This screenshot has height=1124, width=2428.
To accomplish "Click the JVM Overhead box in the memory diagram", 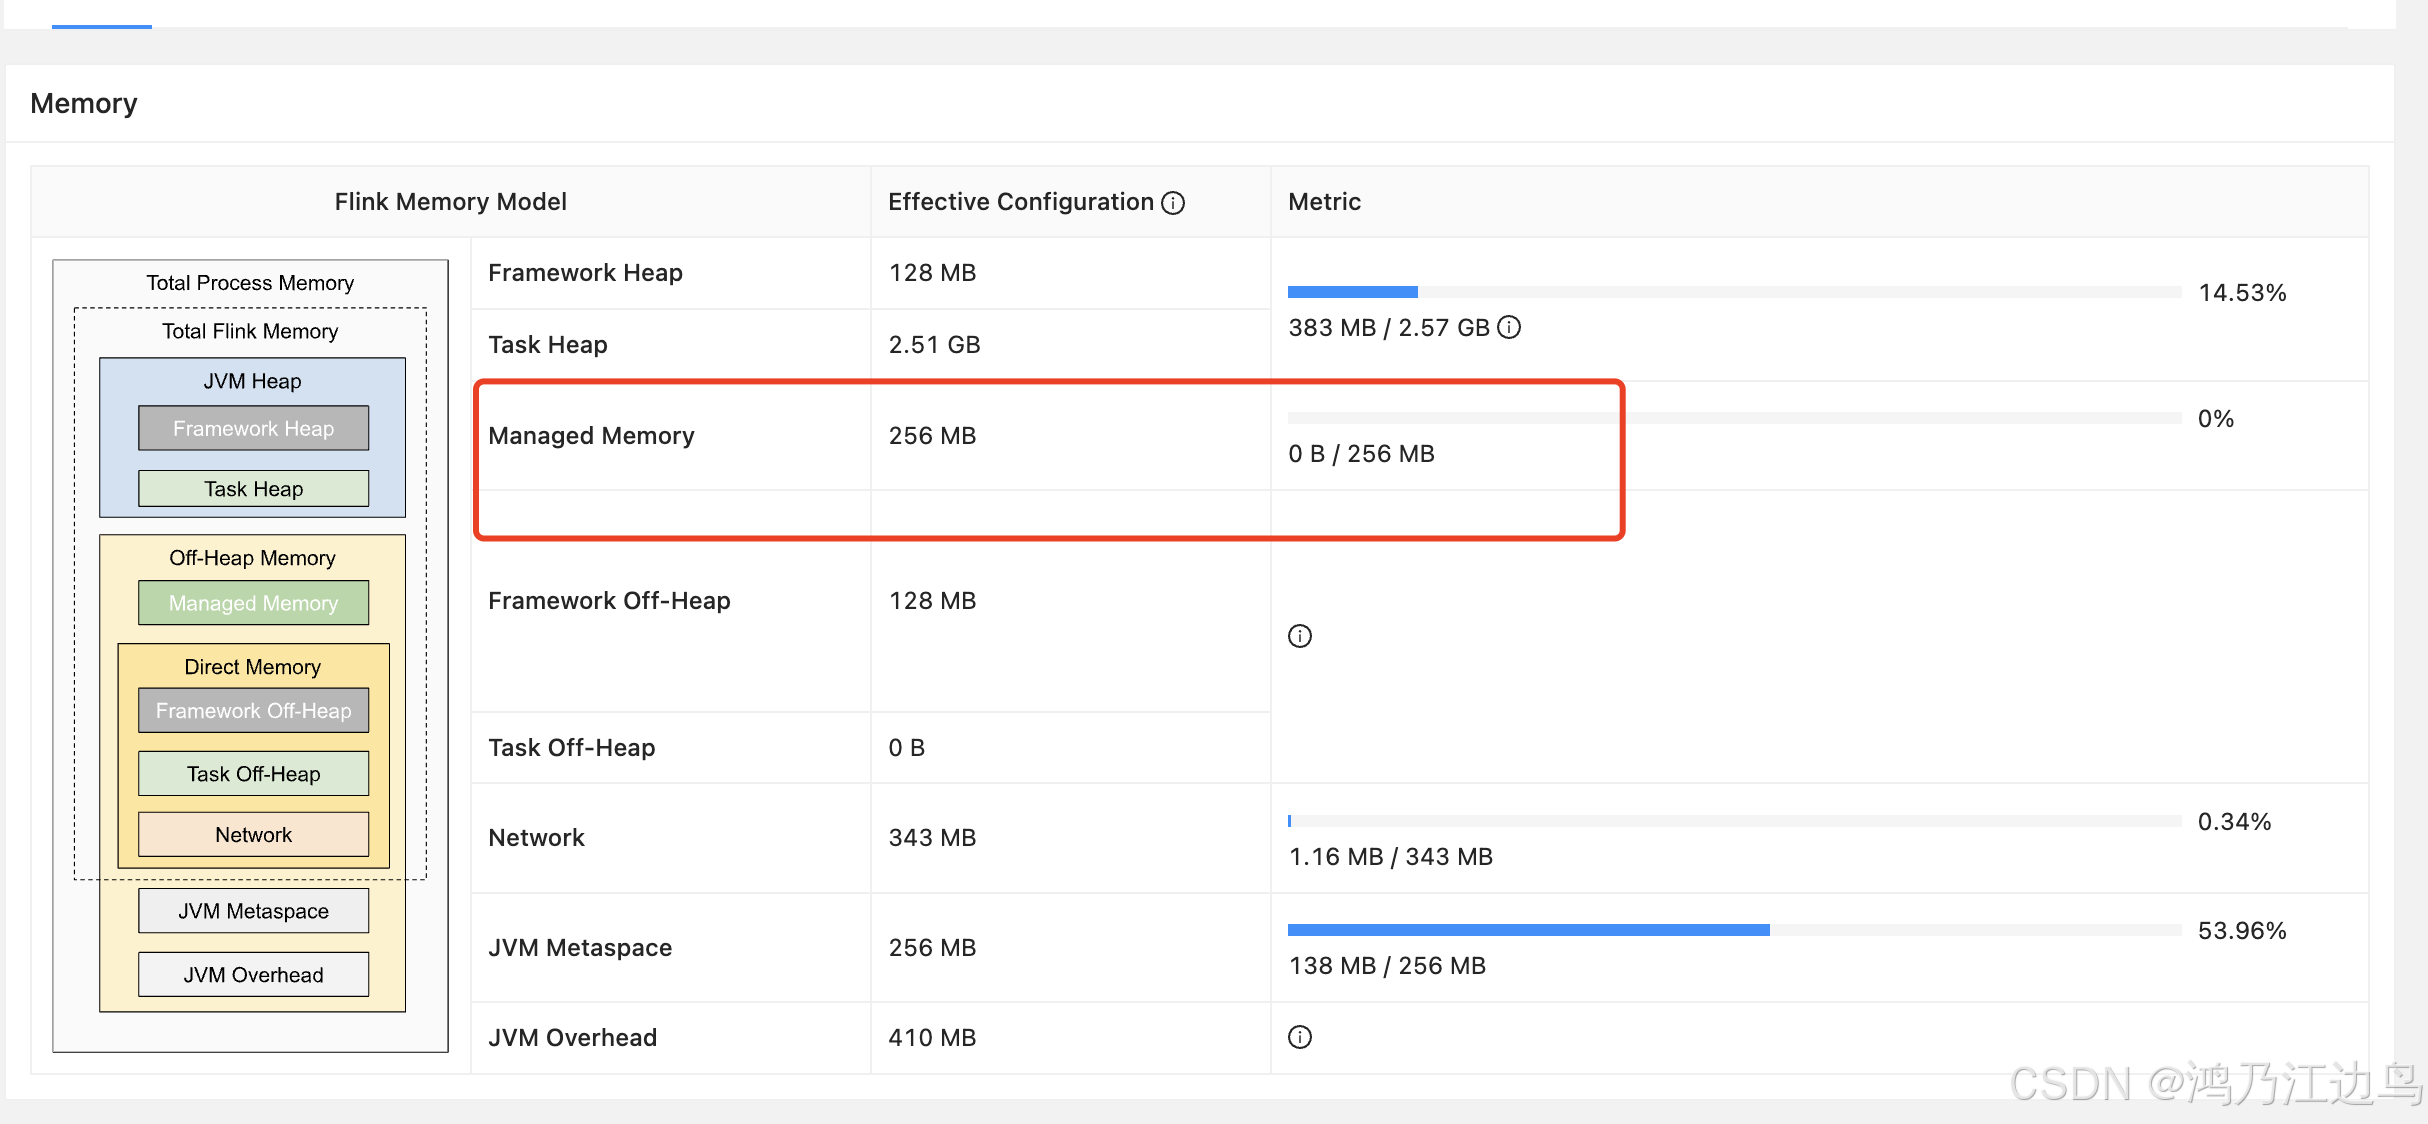I will click(x=253, y=975).
